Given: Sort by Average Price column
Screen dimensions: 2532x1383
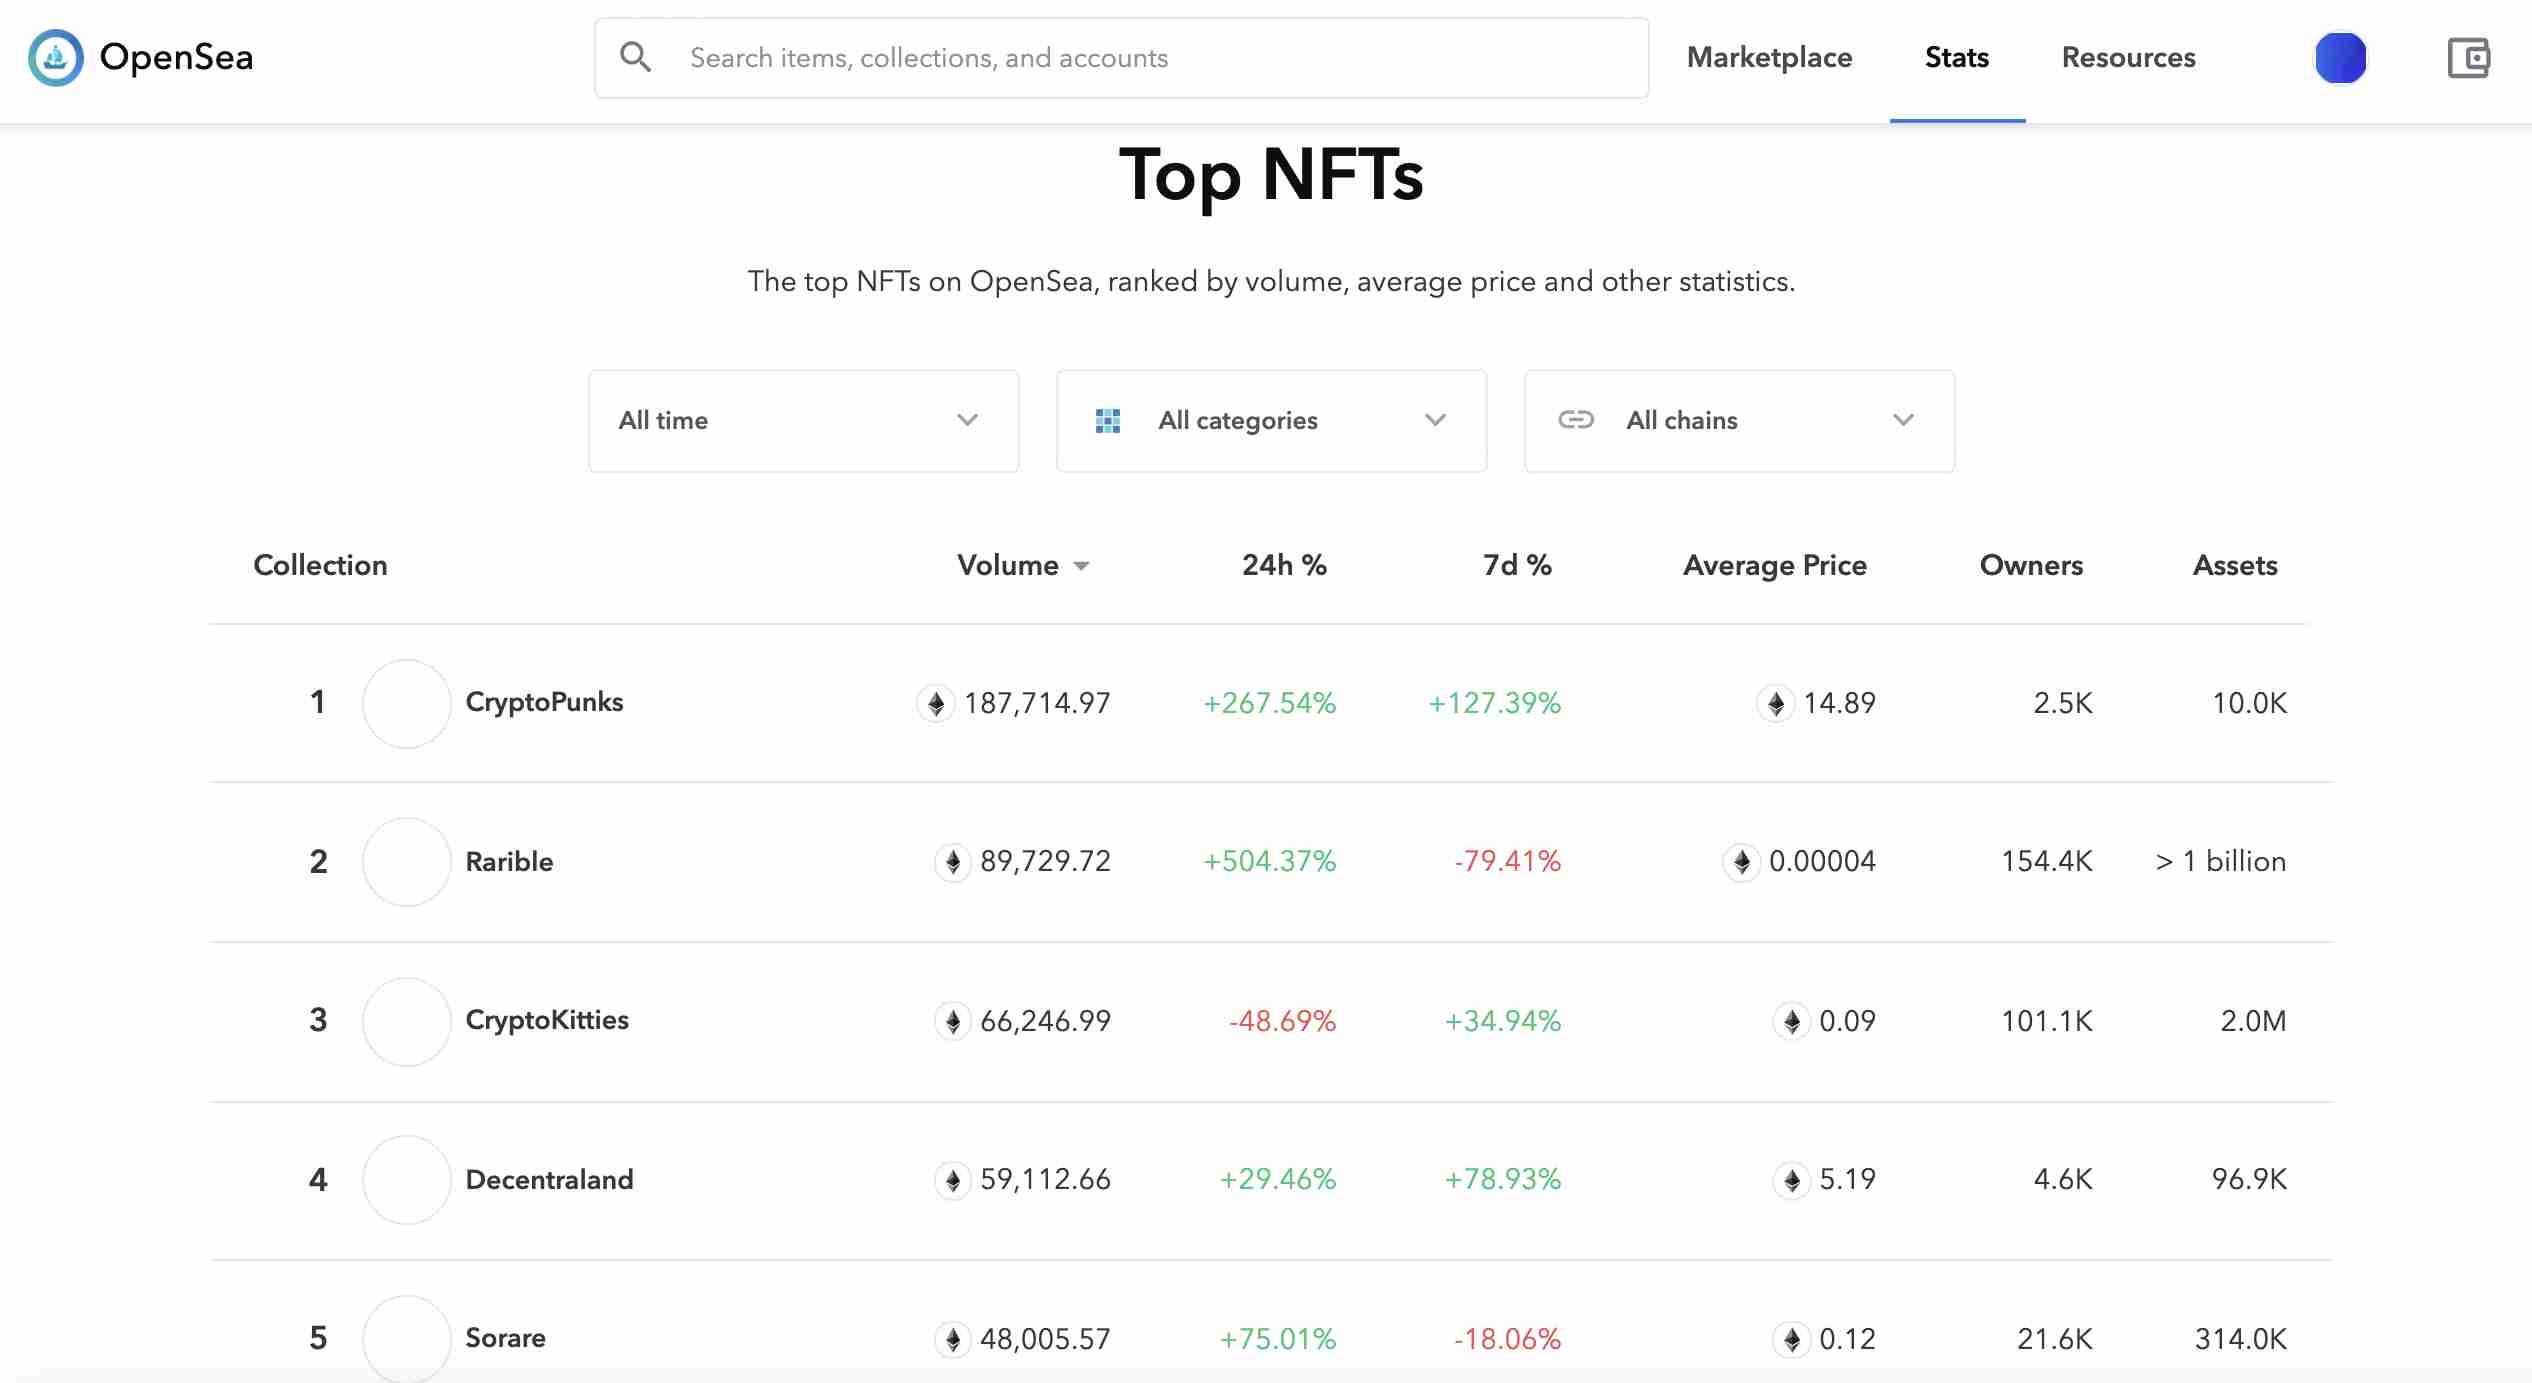Looking at the screenshot, I should [x=1775, y=565].
